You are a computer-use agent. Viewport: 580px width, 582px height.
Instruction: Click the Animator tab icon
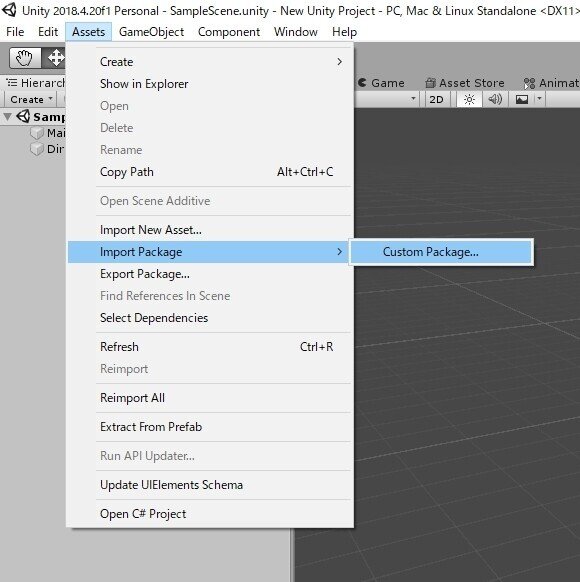click(529, 83)
